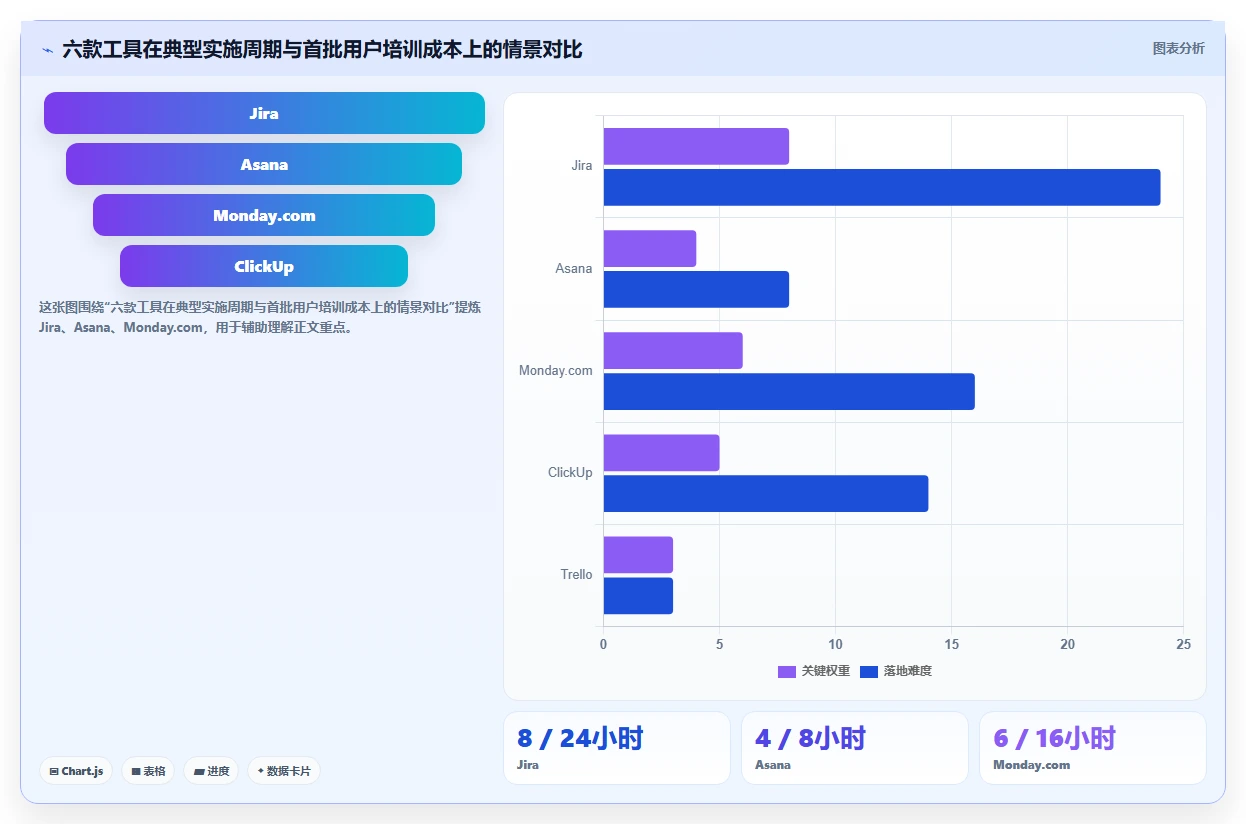Screen dimensions: 1246x824
Task: Click the x-axis value 5
Action: click(x=719, y=644)
